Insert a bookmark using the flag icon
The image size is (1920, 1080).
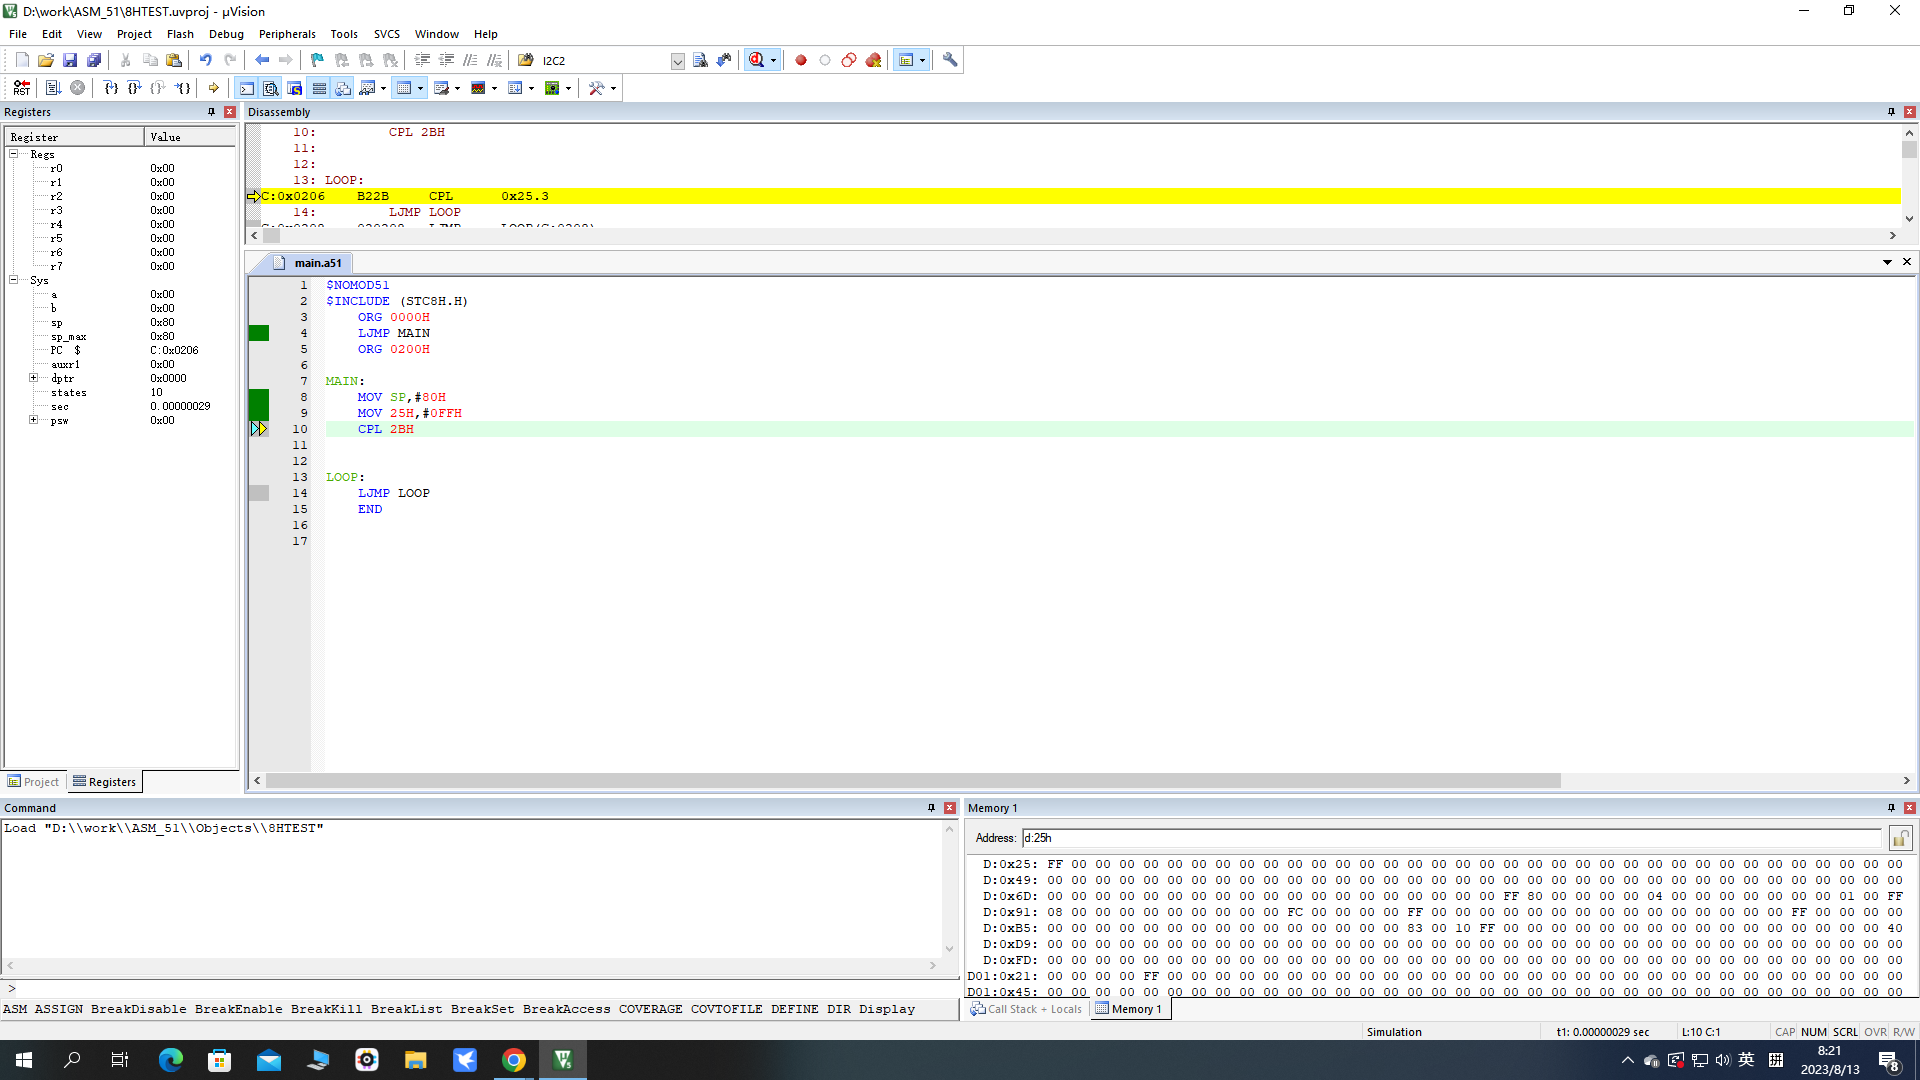tap(317, 60)
